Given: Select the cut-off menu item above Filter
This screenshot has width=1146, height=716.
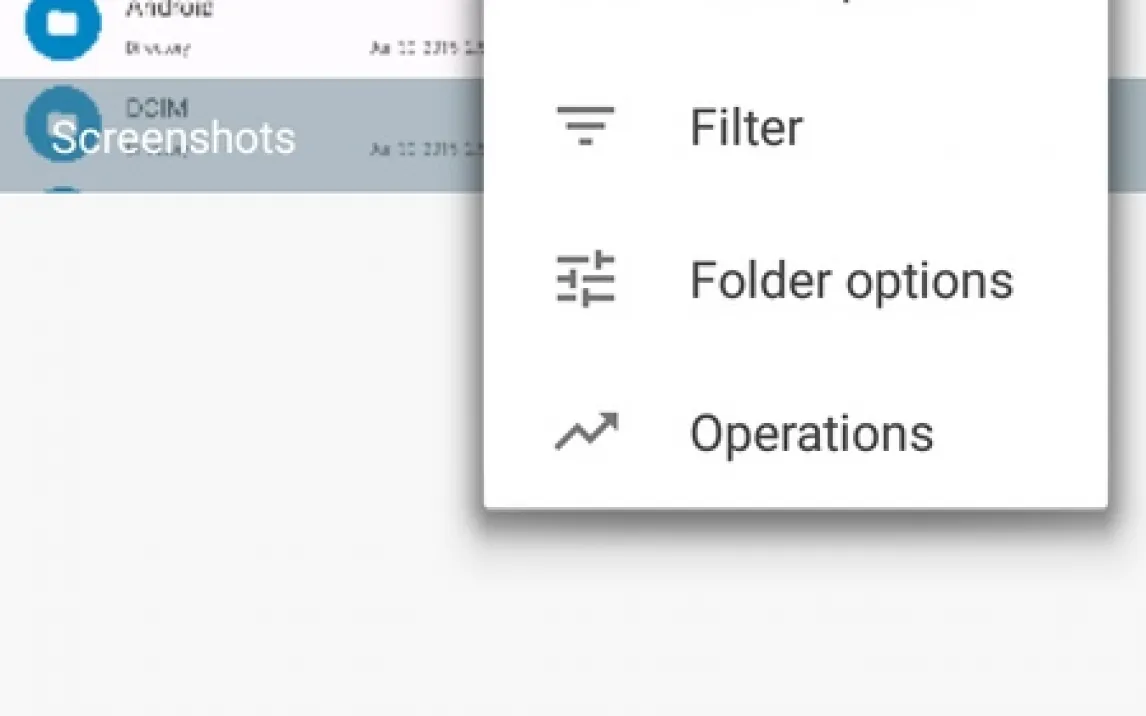Looking at the screenshot, I should tap(795, 12).
